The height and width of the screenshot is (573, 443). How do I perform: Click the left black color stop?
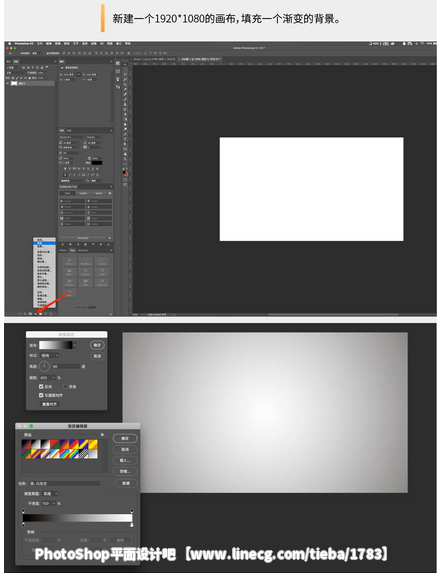coord(23,525)
